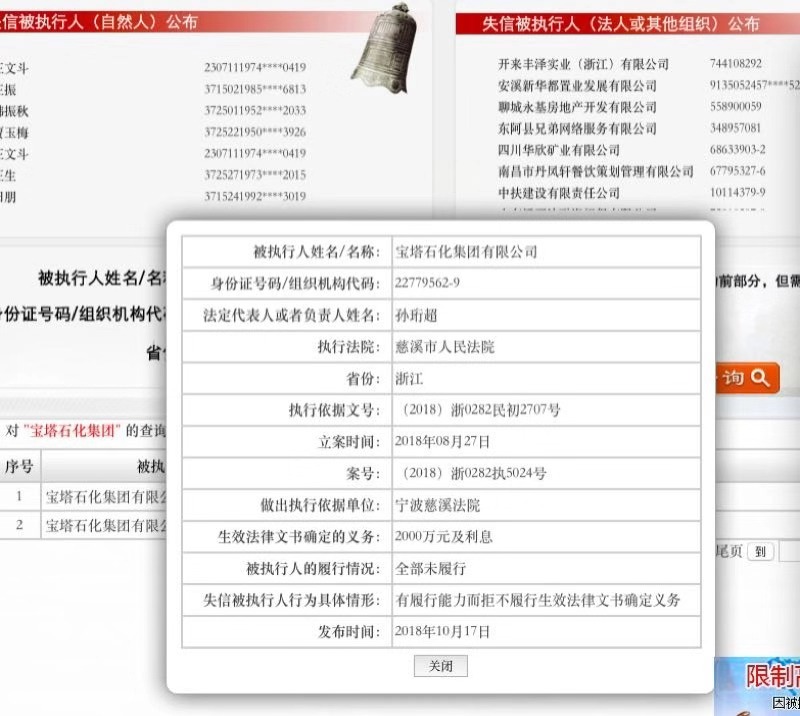
Task: Select ID number 3715021985****6813
Action: click(255, 89)
